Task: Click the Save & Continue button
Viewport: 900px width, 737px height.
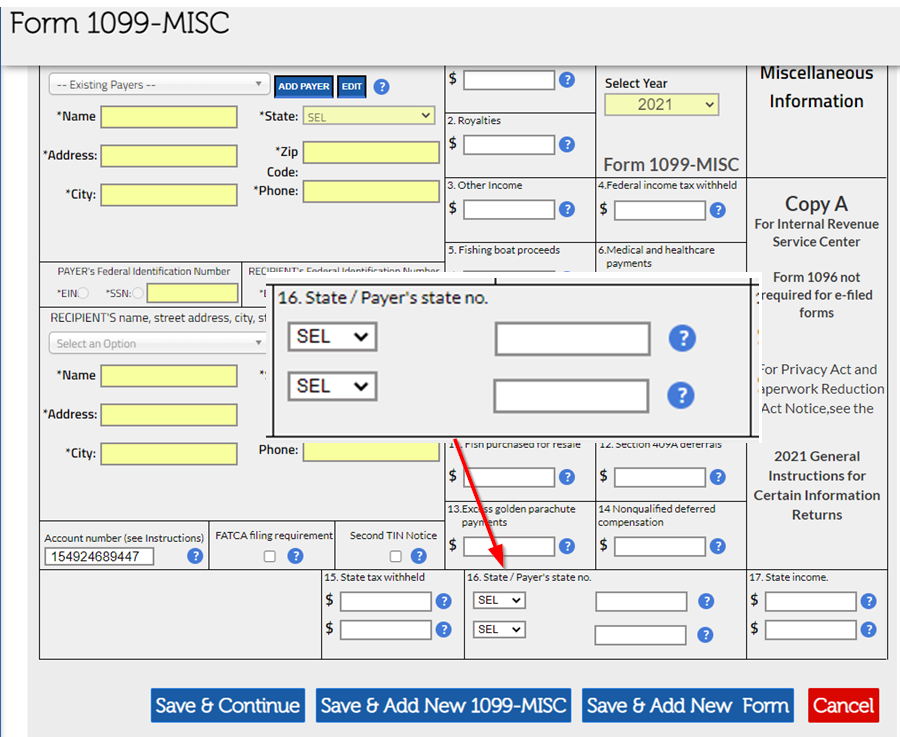Action: pos(228,705)
